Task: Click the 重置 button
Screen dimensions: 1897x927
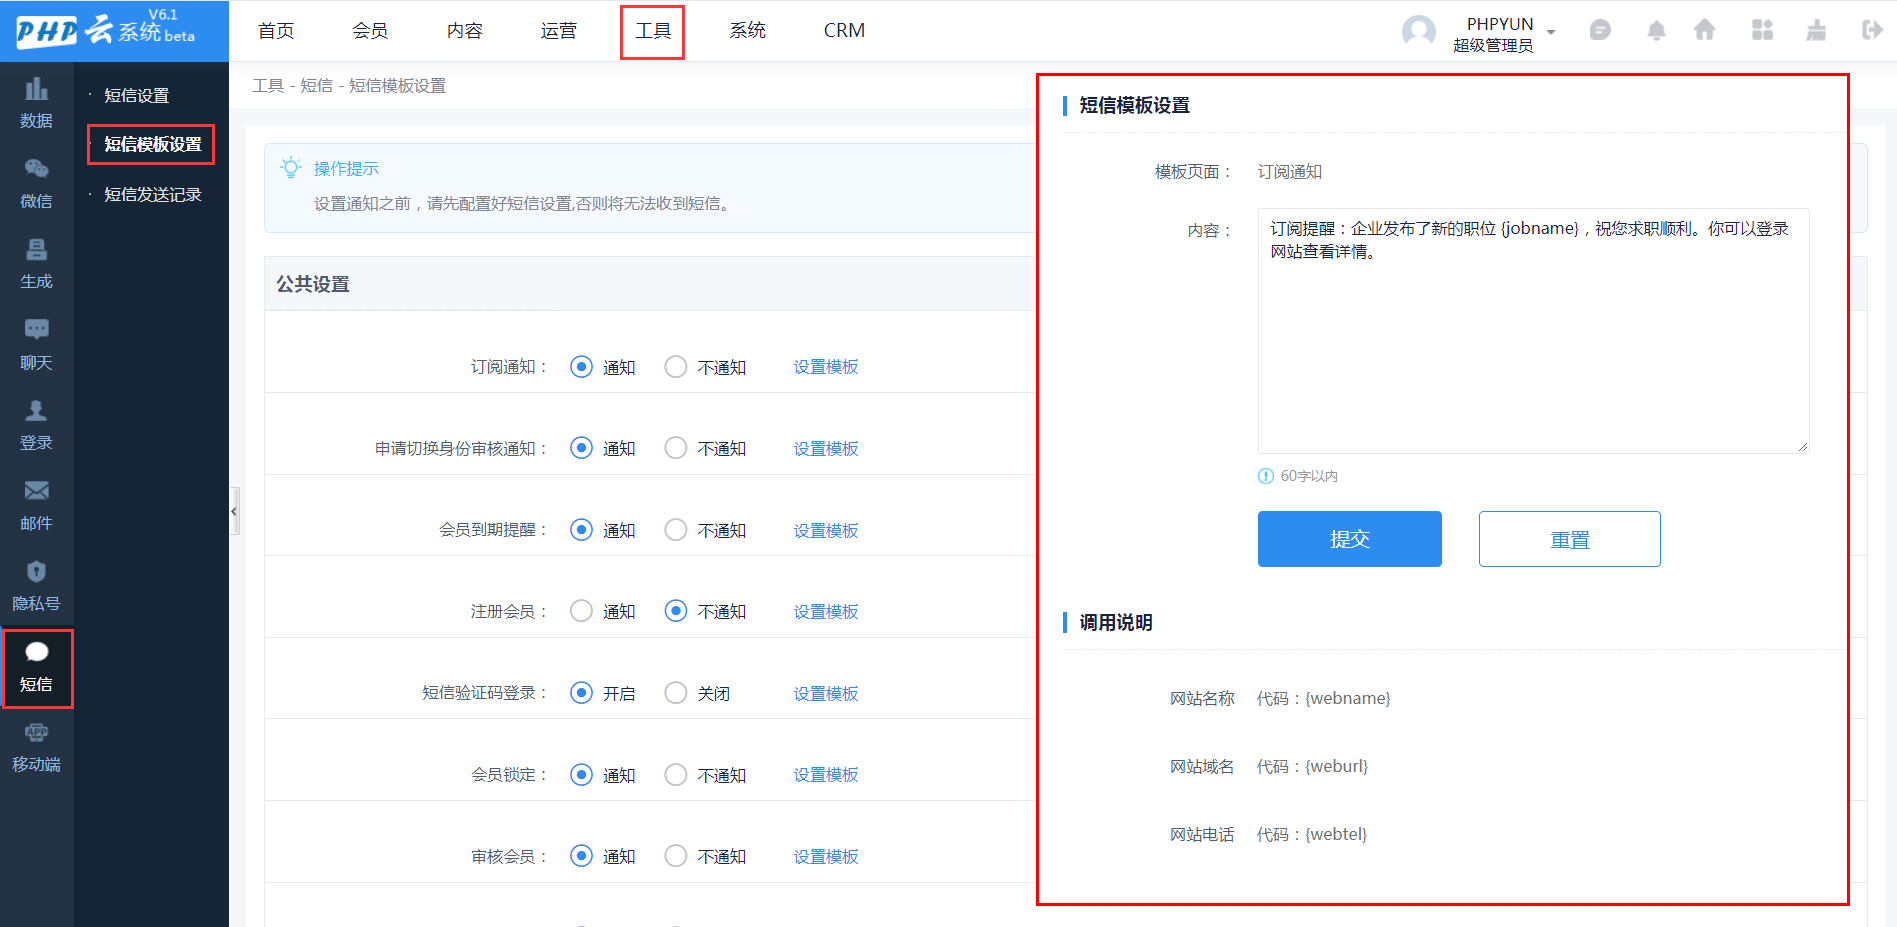Action: (x=1570, y=539)
